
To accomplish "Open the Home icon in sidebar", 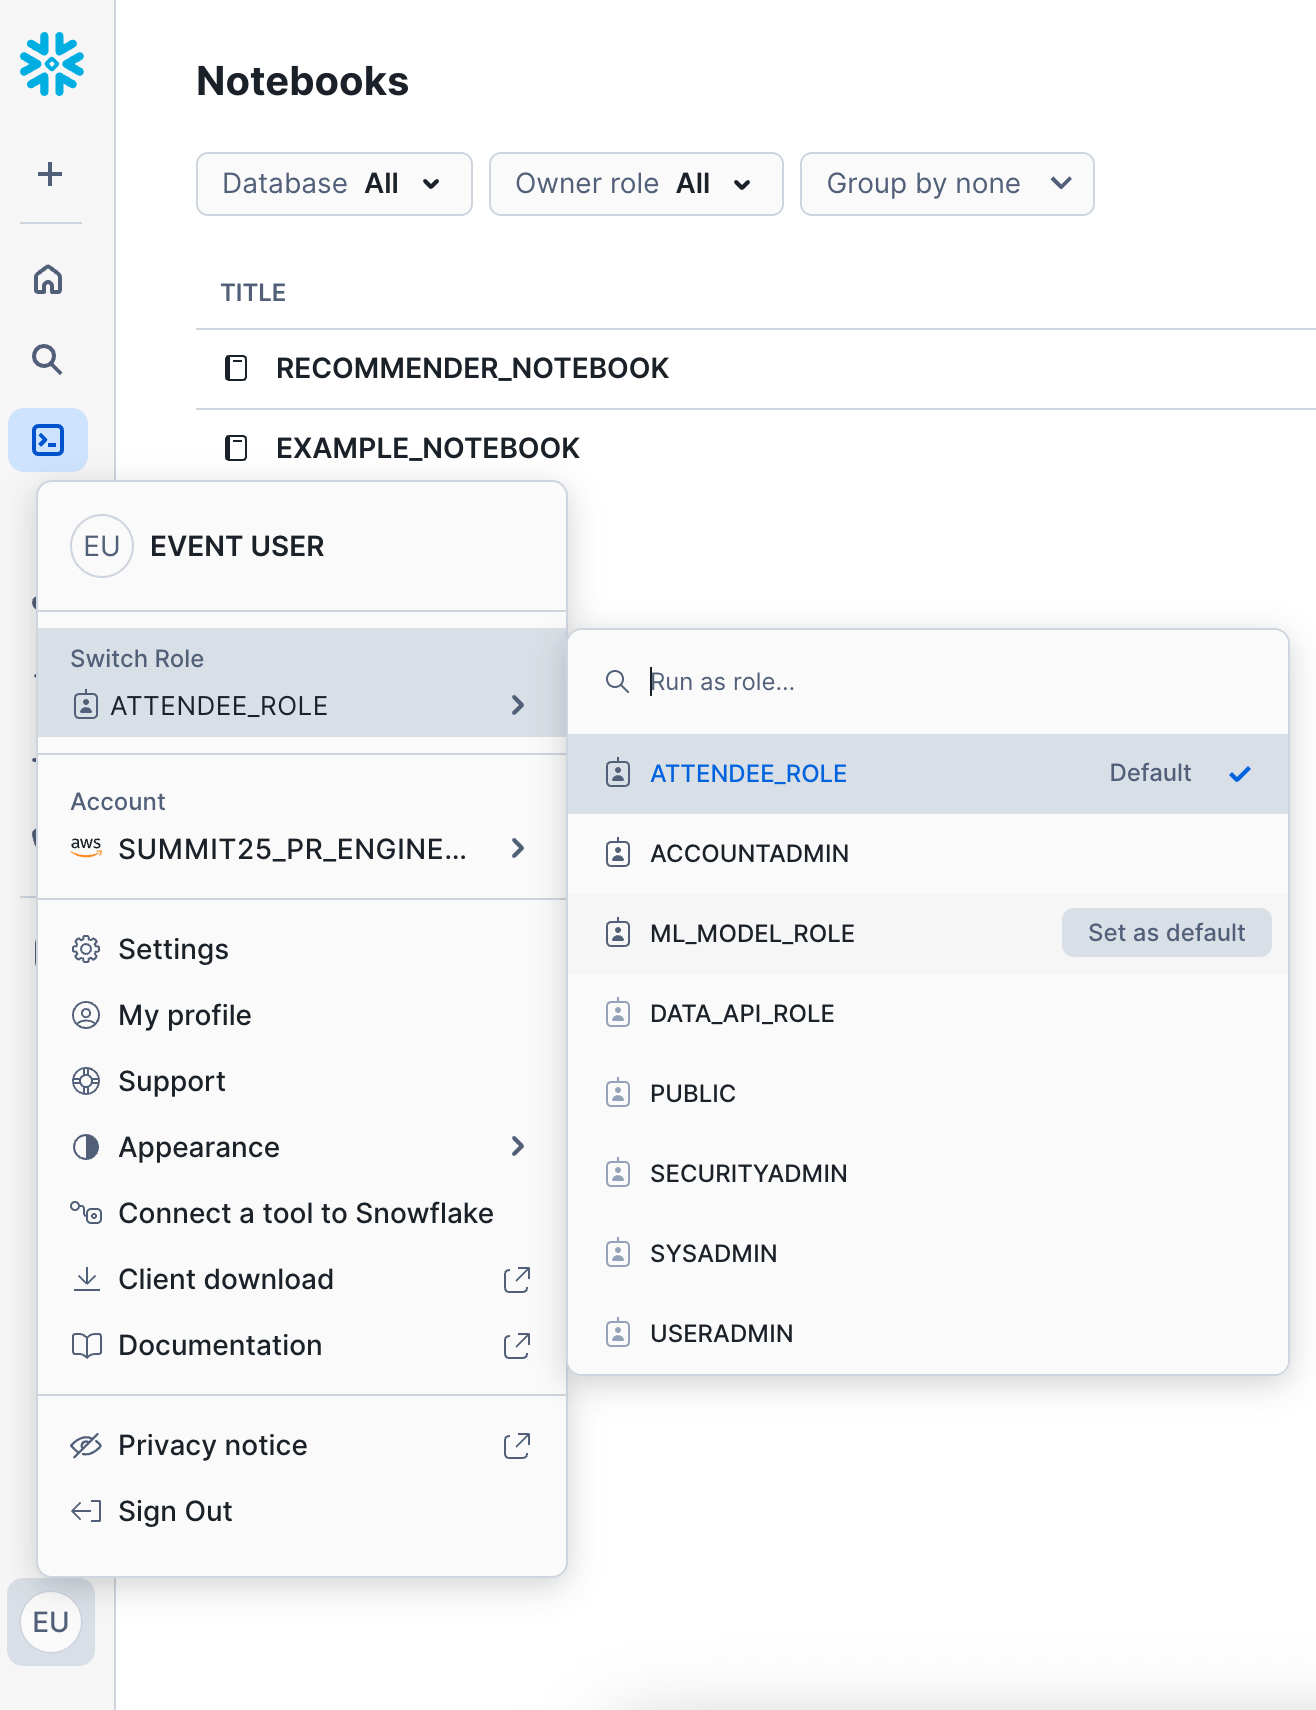I will (48, 279).
